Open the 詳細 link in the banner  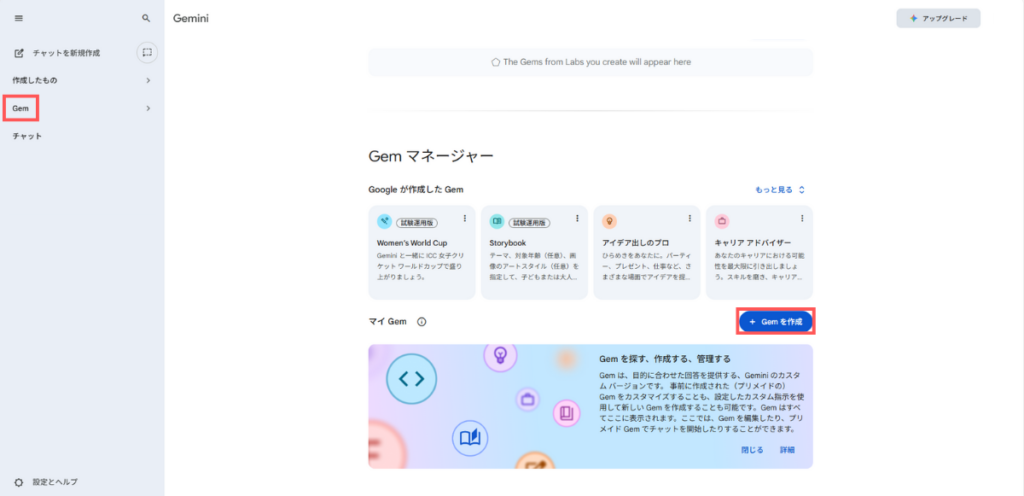pyautogui.click(x=787, y=450)
